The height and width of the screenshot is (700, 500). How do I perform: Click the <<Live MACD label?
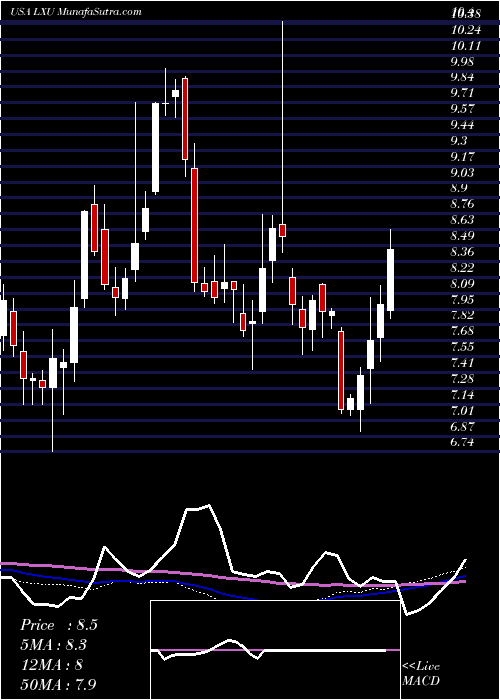coord(421,673)
